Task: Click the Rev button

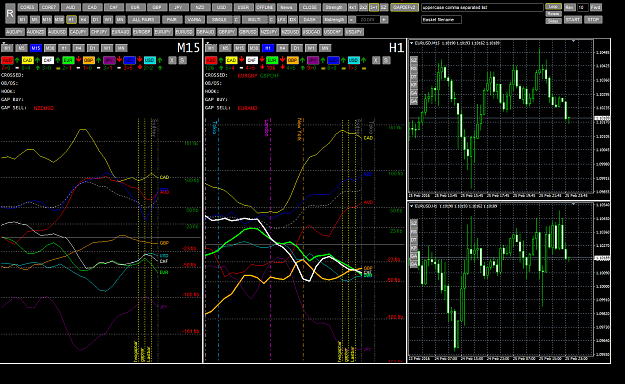Action: 569,8
